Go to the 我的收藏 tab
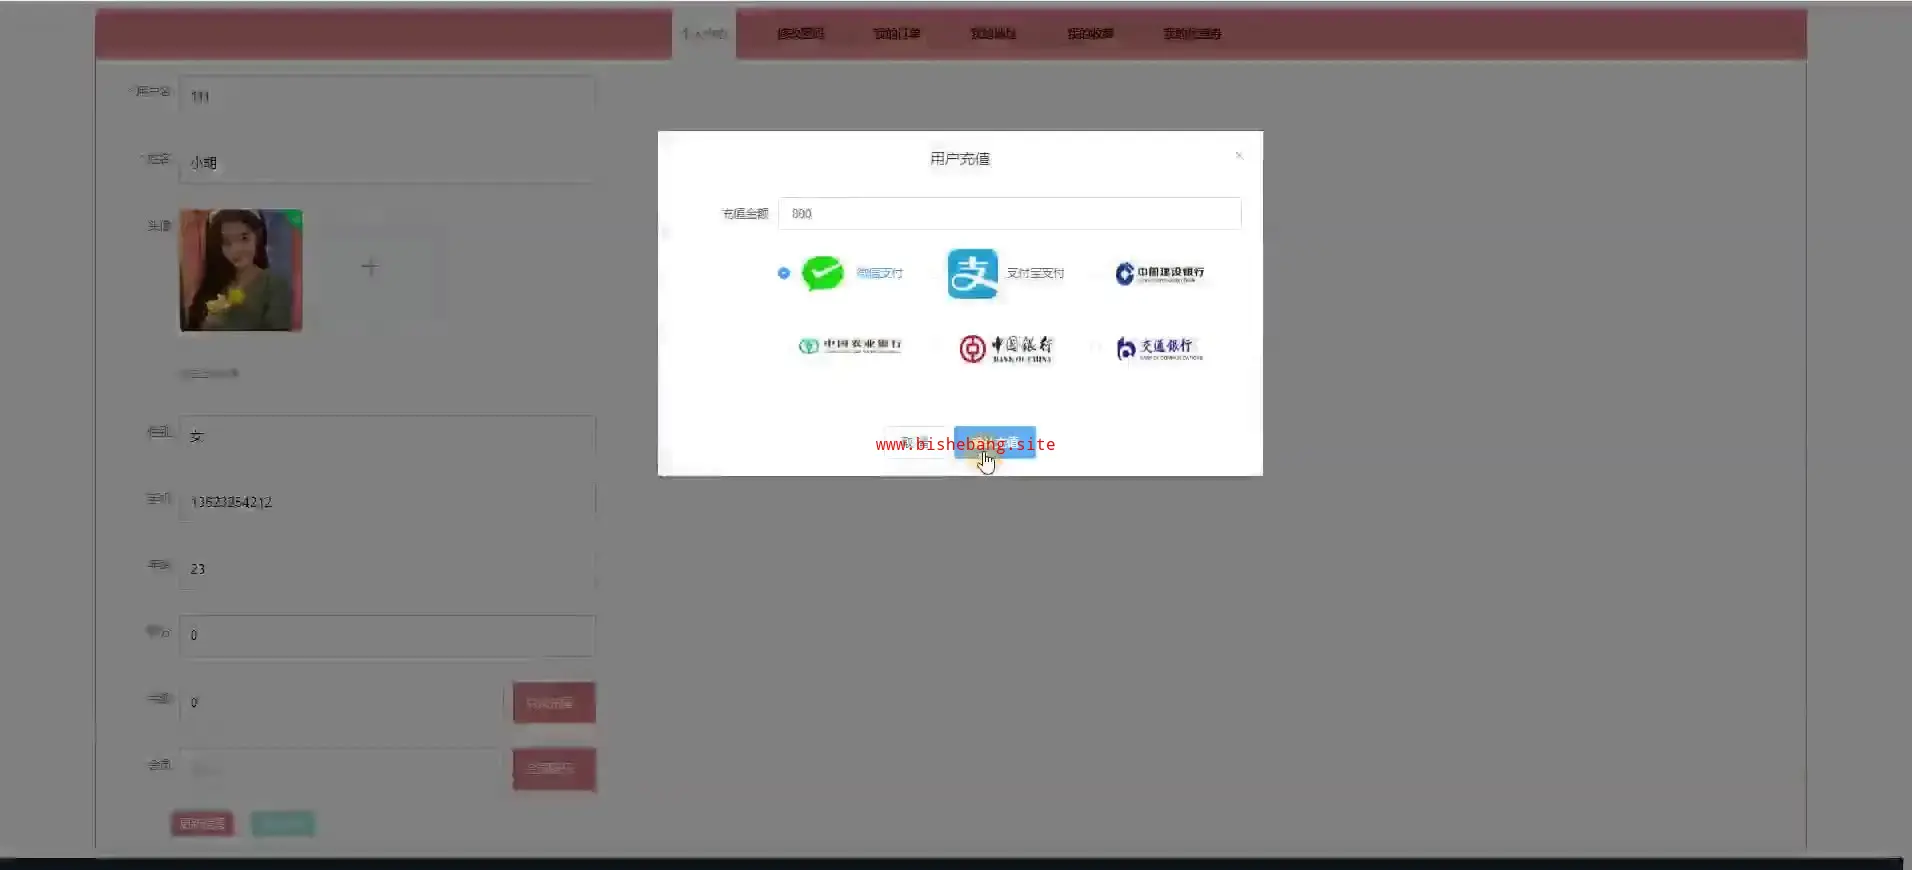The width and height of the screenshot is (1912, 870). coord(1090,34)
